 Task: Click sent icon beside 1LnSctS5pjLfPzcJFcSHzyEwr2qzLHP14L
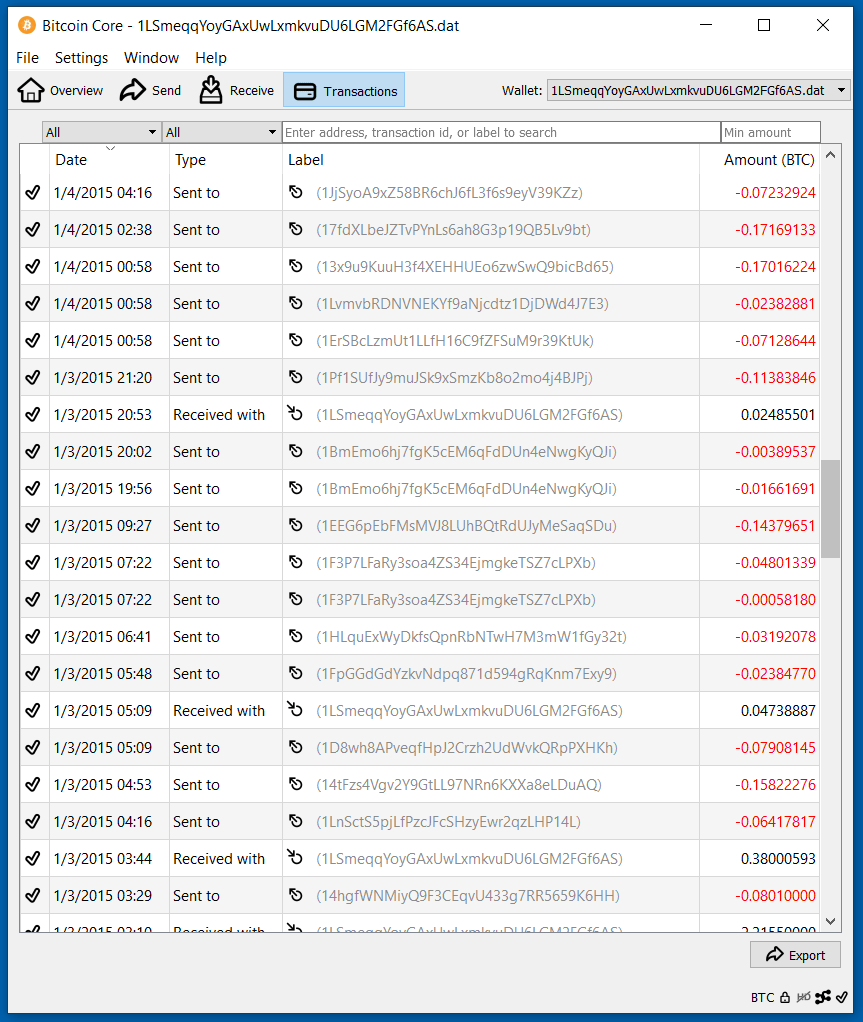pos(296,821)
